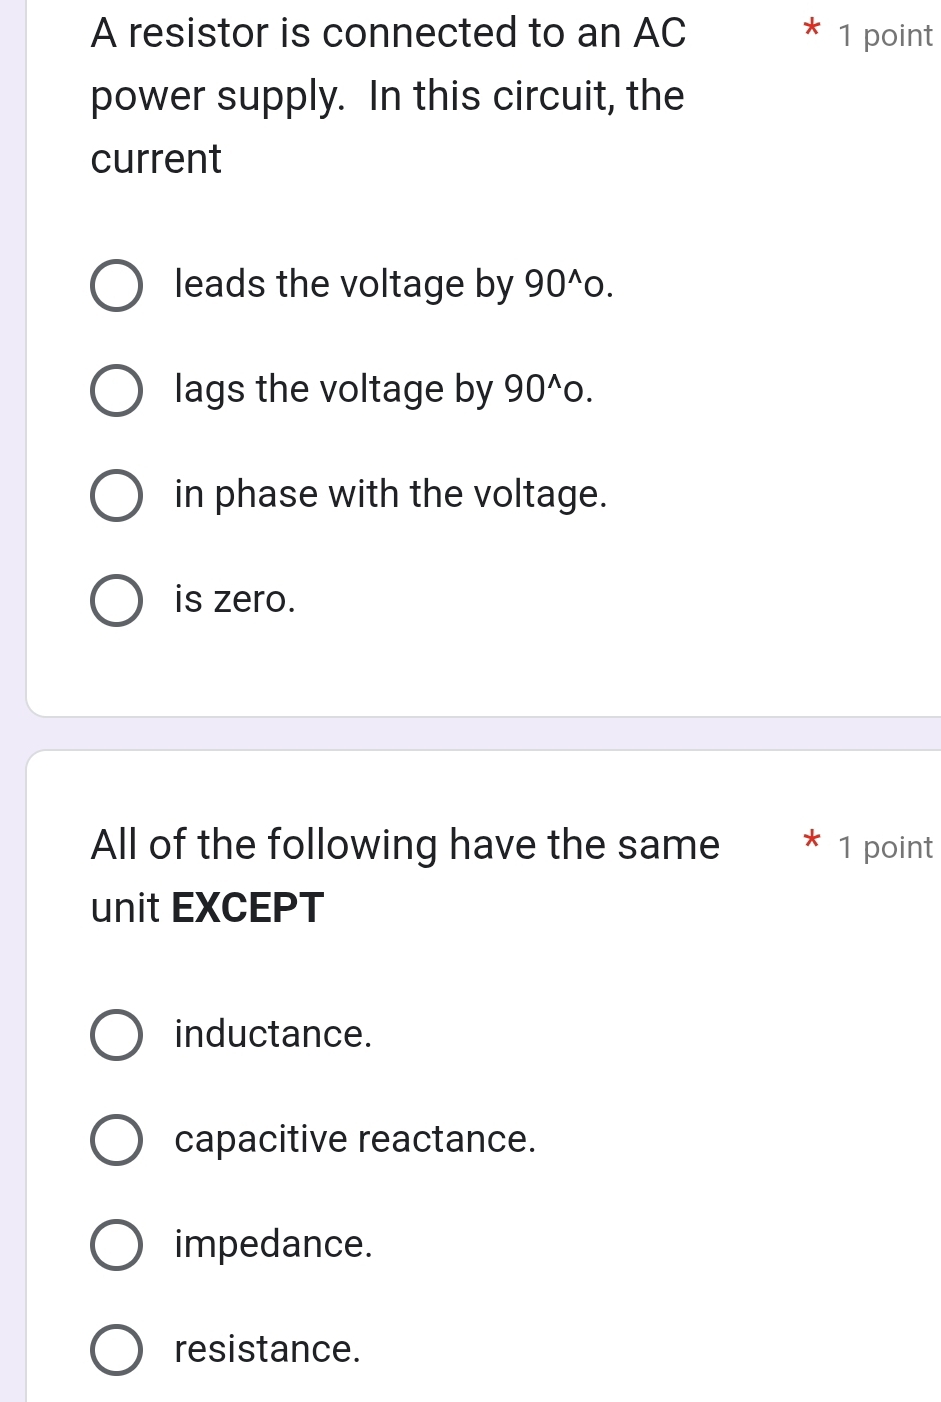Select the 'leads the voltage by 90^o' radio button
This screenshot has height=1402, width=941.
(x=116, y=286)
